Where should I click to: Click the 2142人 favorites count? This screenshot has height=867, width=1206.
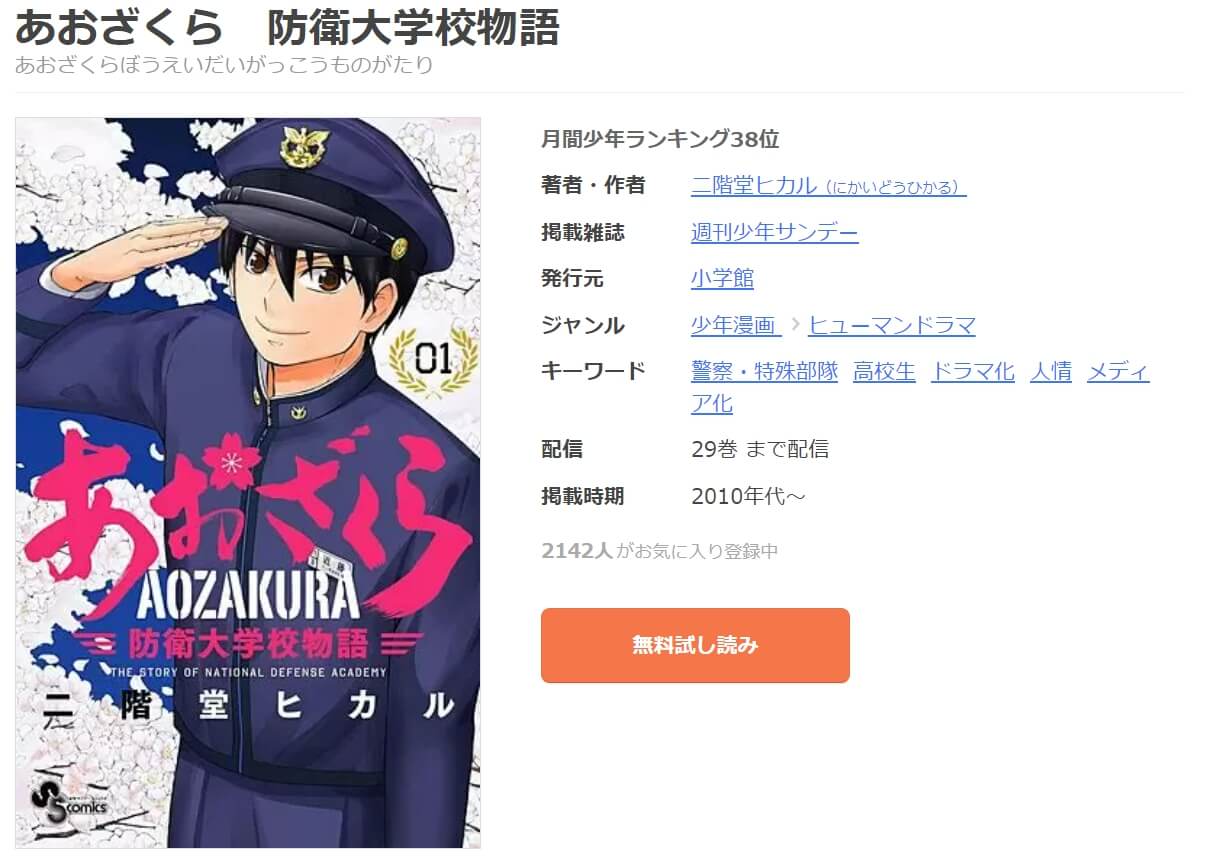pos(576,550)
